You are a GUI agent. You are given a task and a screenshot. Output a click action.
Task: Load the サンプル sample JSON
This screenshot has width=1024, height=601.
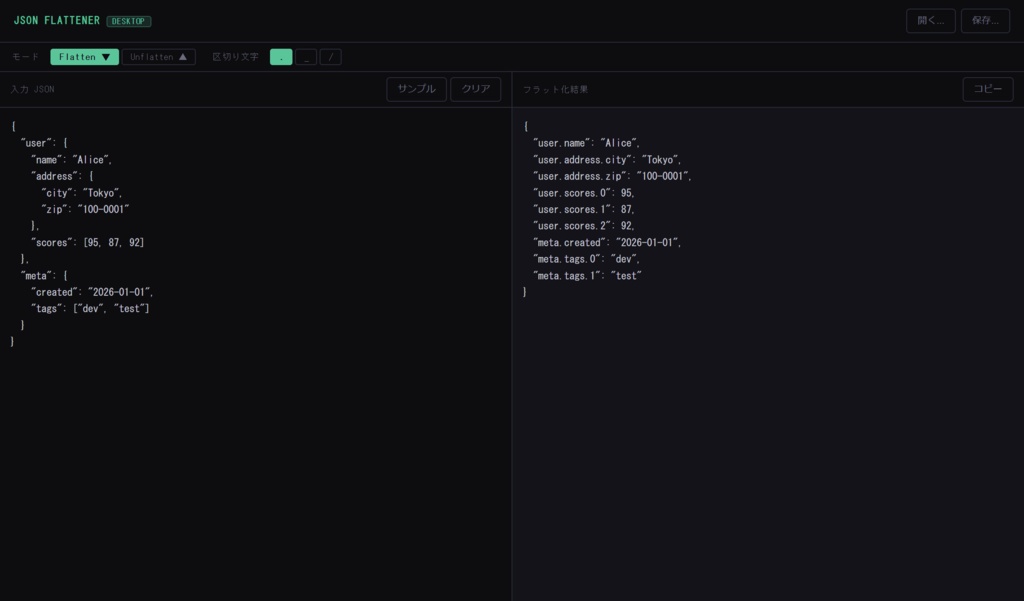coord(417,89)
